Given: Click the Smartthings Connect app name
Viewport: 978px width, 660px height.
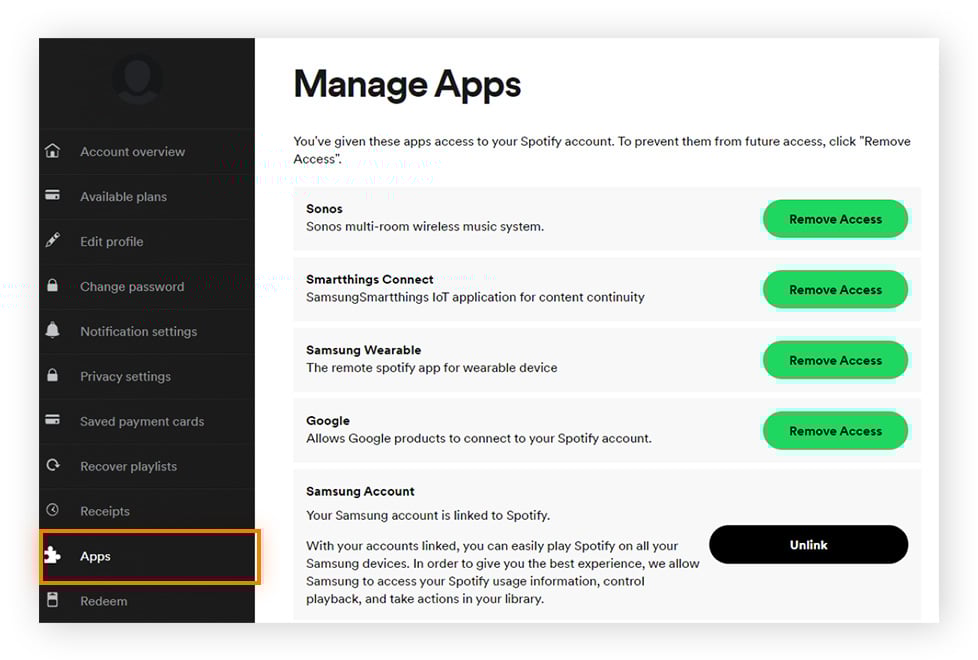Looking at the screenshot, I should [x=370, y=279].
